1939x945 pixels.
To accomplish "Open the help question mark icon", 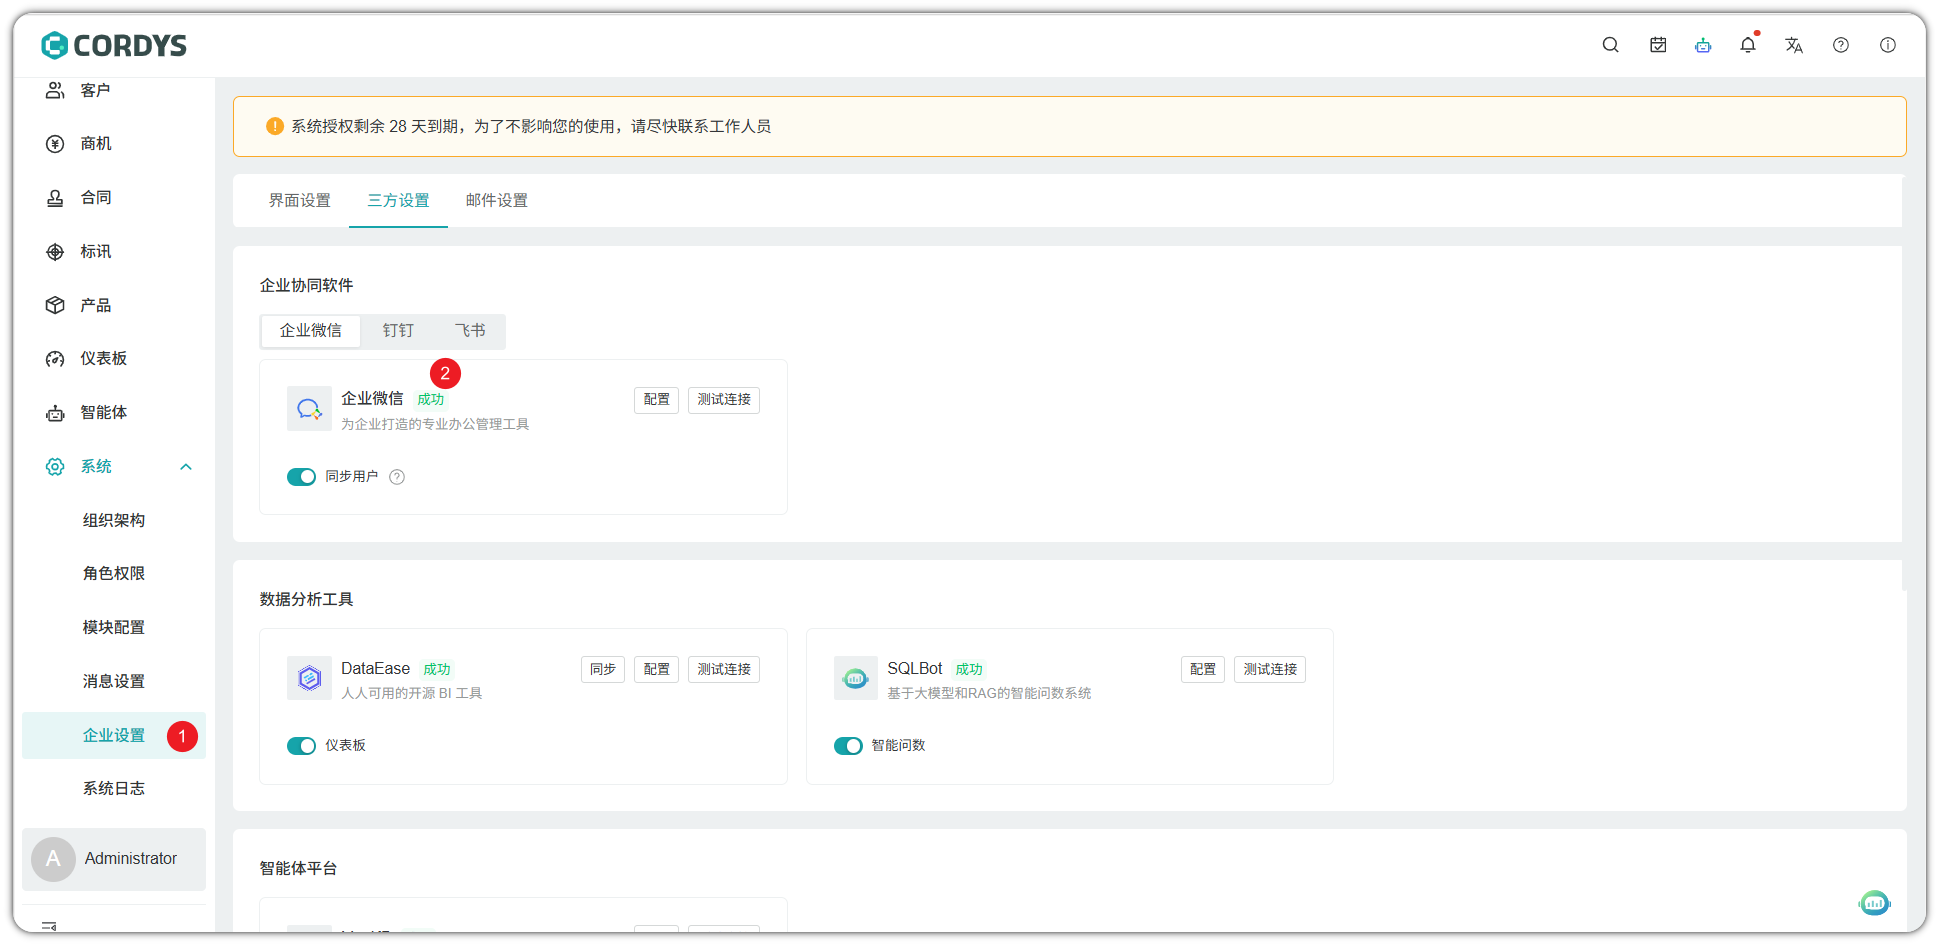I will tap(1841, 45).
